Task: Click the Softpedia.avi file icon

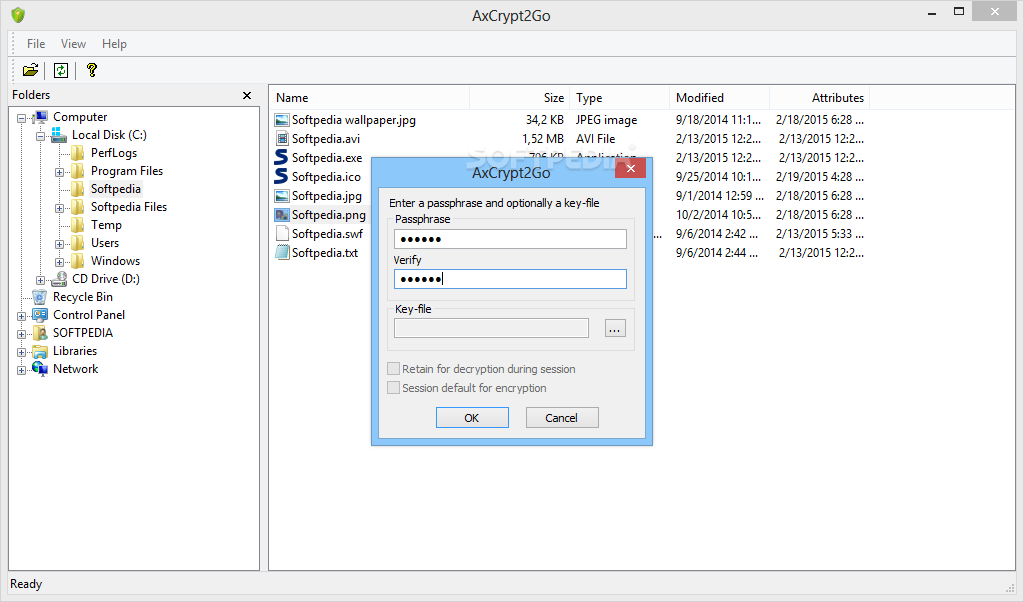Action: [x=281, y=139]
